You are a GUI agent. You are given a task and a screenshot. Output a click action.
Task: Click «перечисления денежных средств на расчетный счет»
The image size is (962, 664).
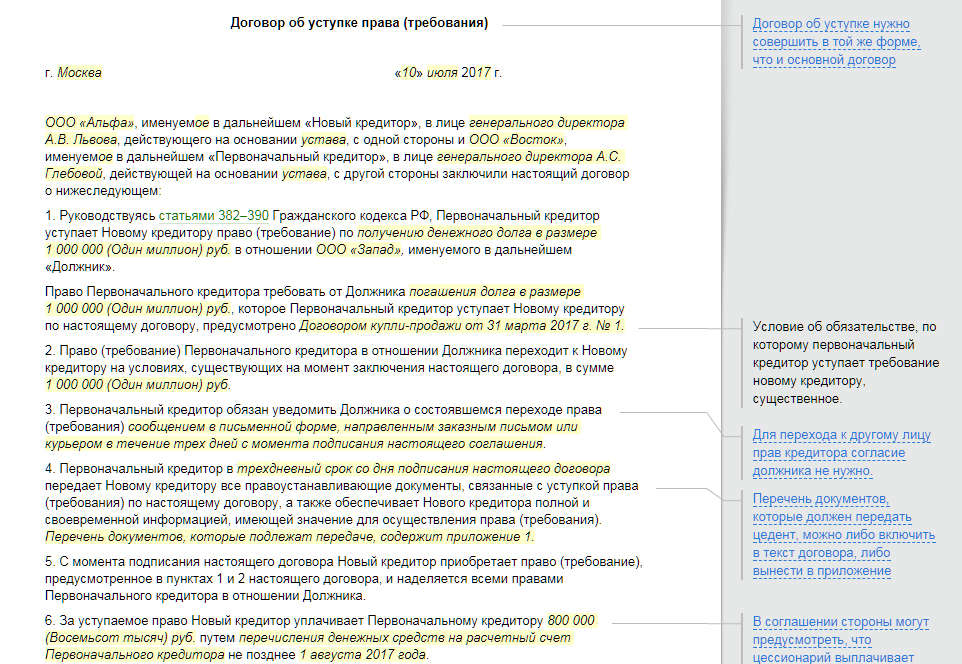coord(405,638)
